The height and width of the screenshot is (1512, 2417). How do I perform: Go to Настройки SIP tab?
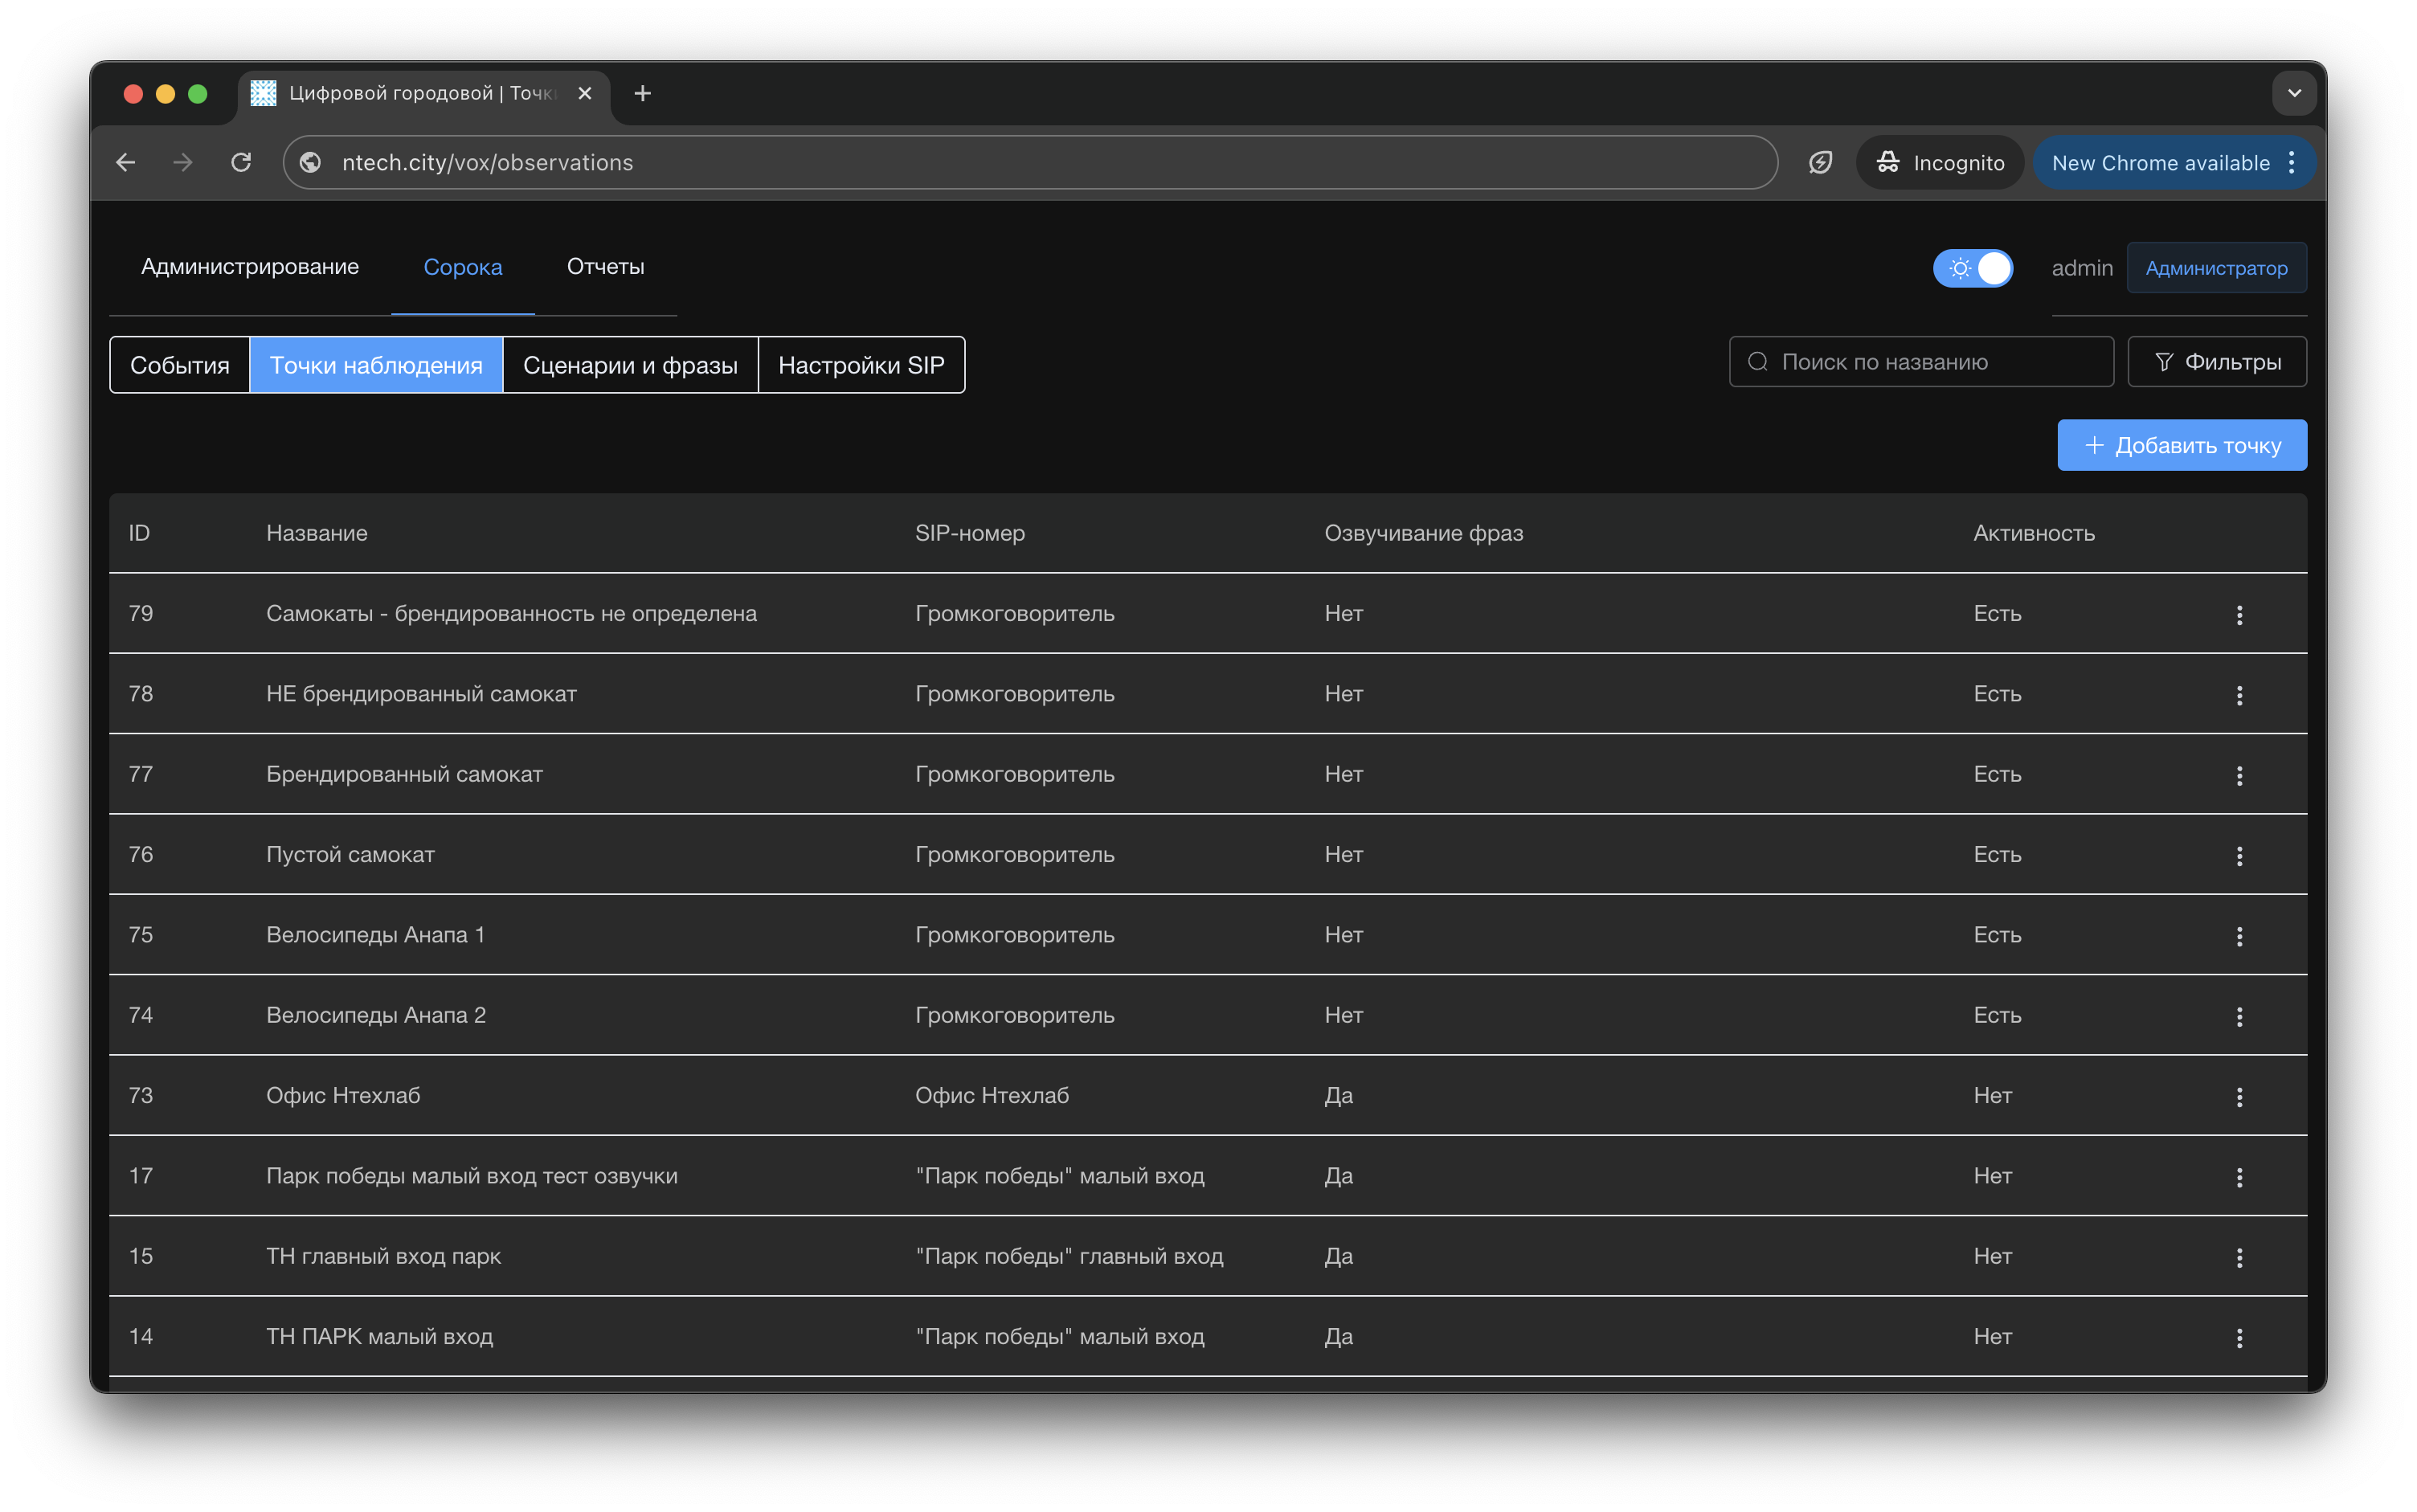coord(861,365)
